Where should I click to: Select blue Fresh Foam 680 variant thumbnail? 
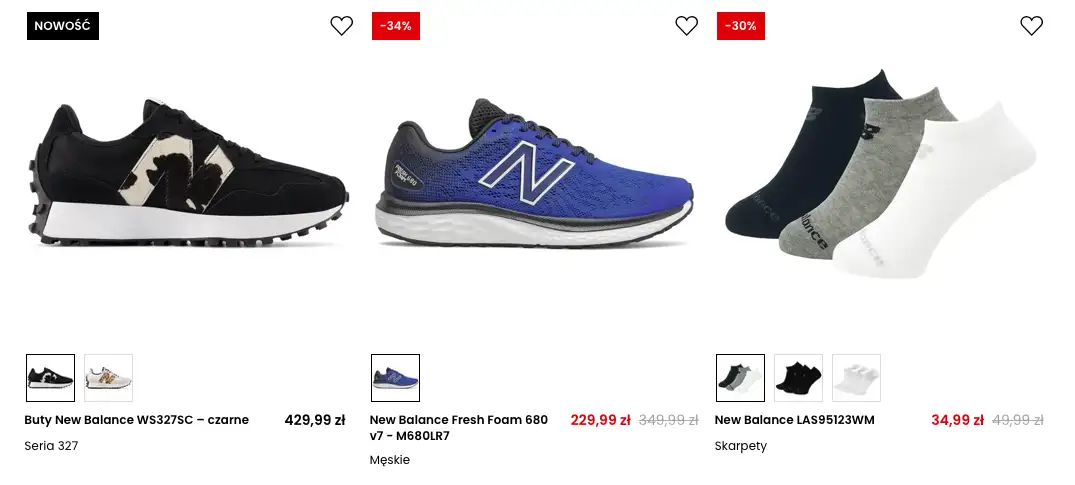point(395,378)
